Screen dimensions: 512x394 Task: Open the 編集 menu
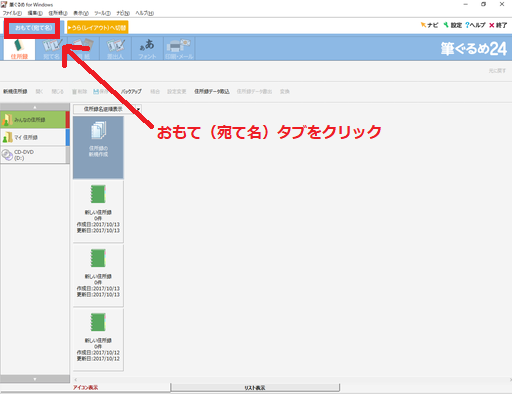tap(35, 13)
